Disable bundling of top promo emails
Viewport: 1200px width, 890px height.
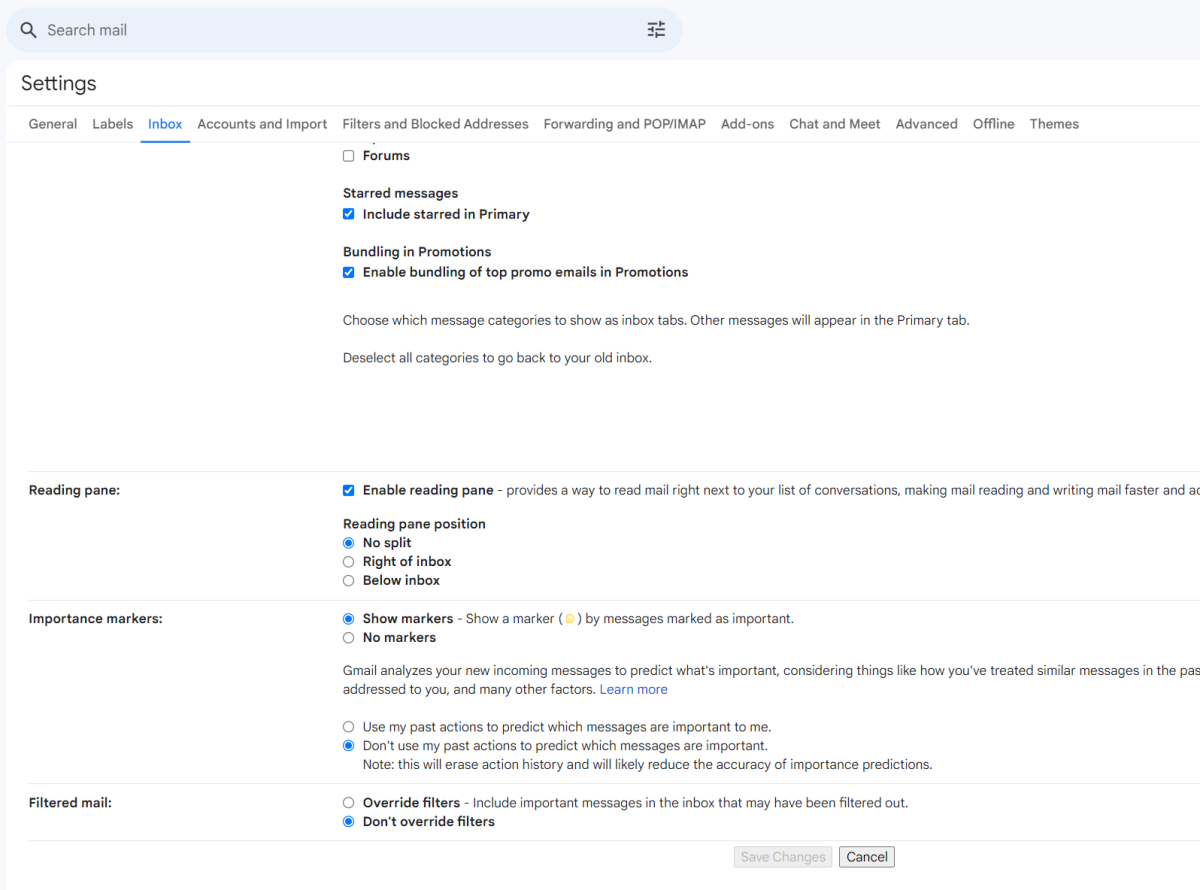[x=349, y=272]
